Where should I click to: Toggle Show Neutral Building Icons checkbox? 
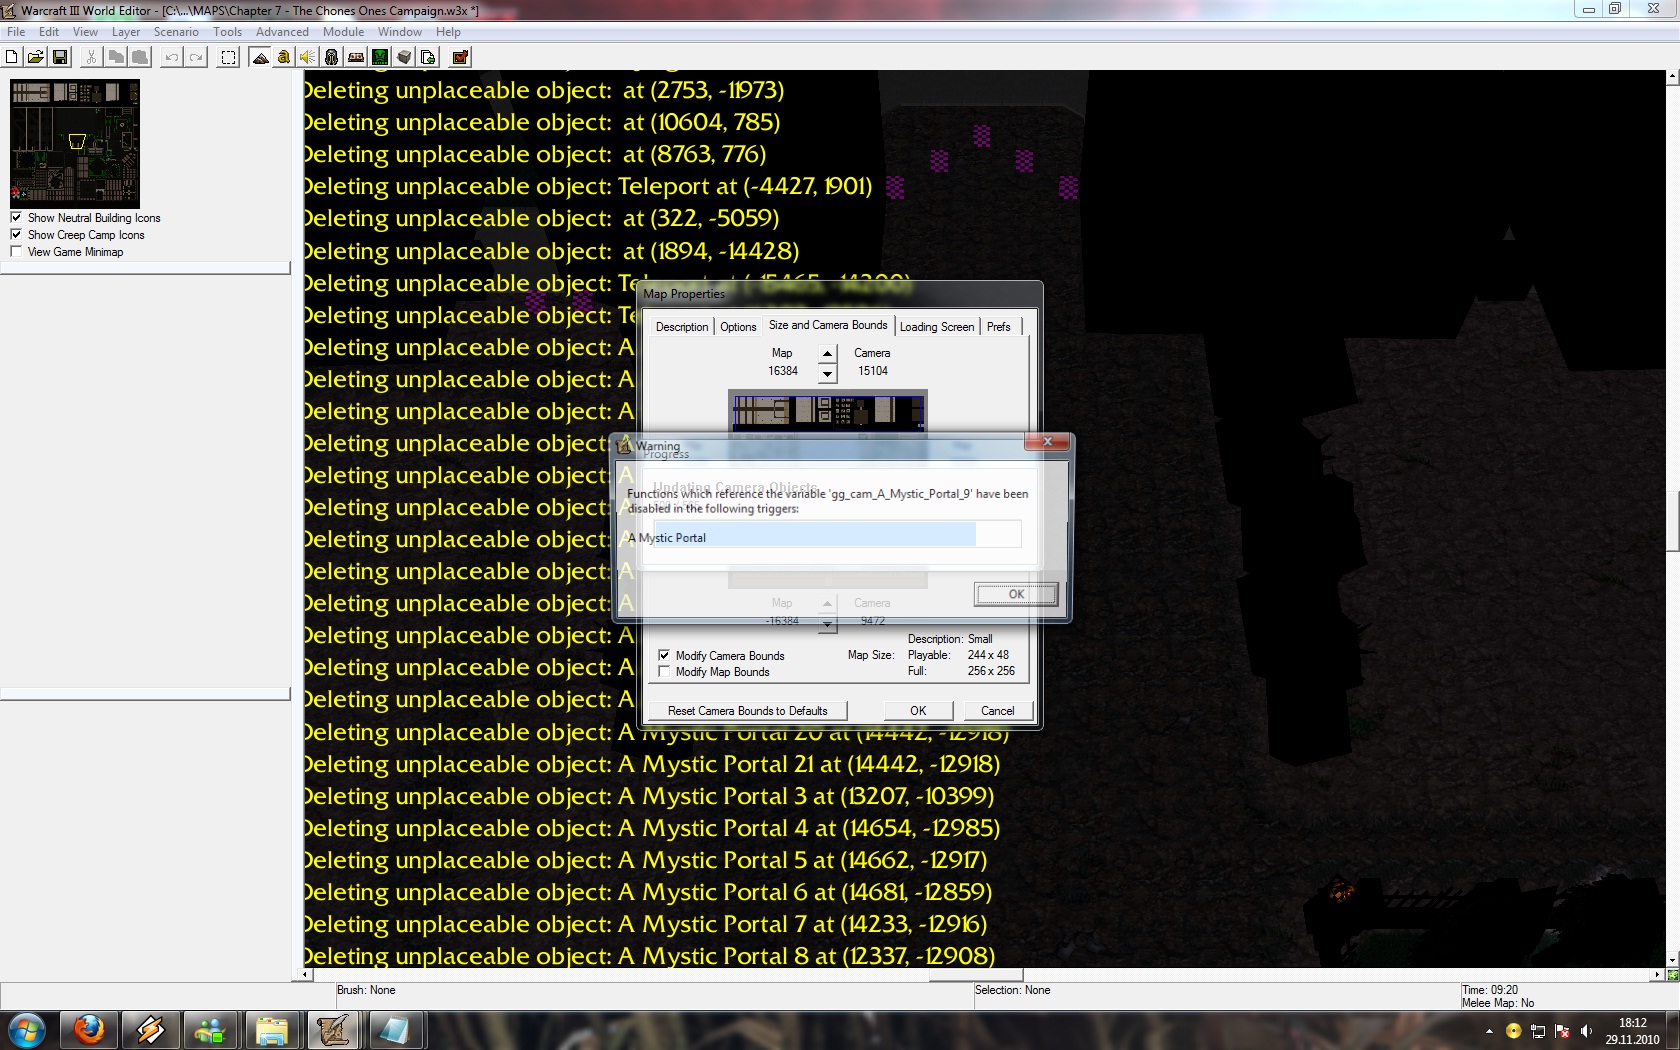pos(16,217)
